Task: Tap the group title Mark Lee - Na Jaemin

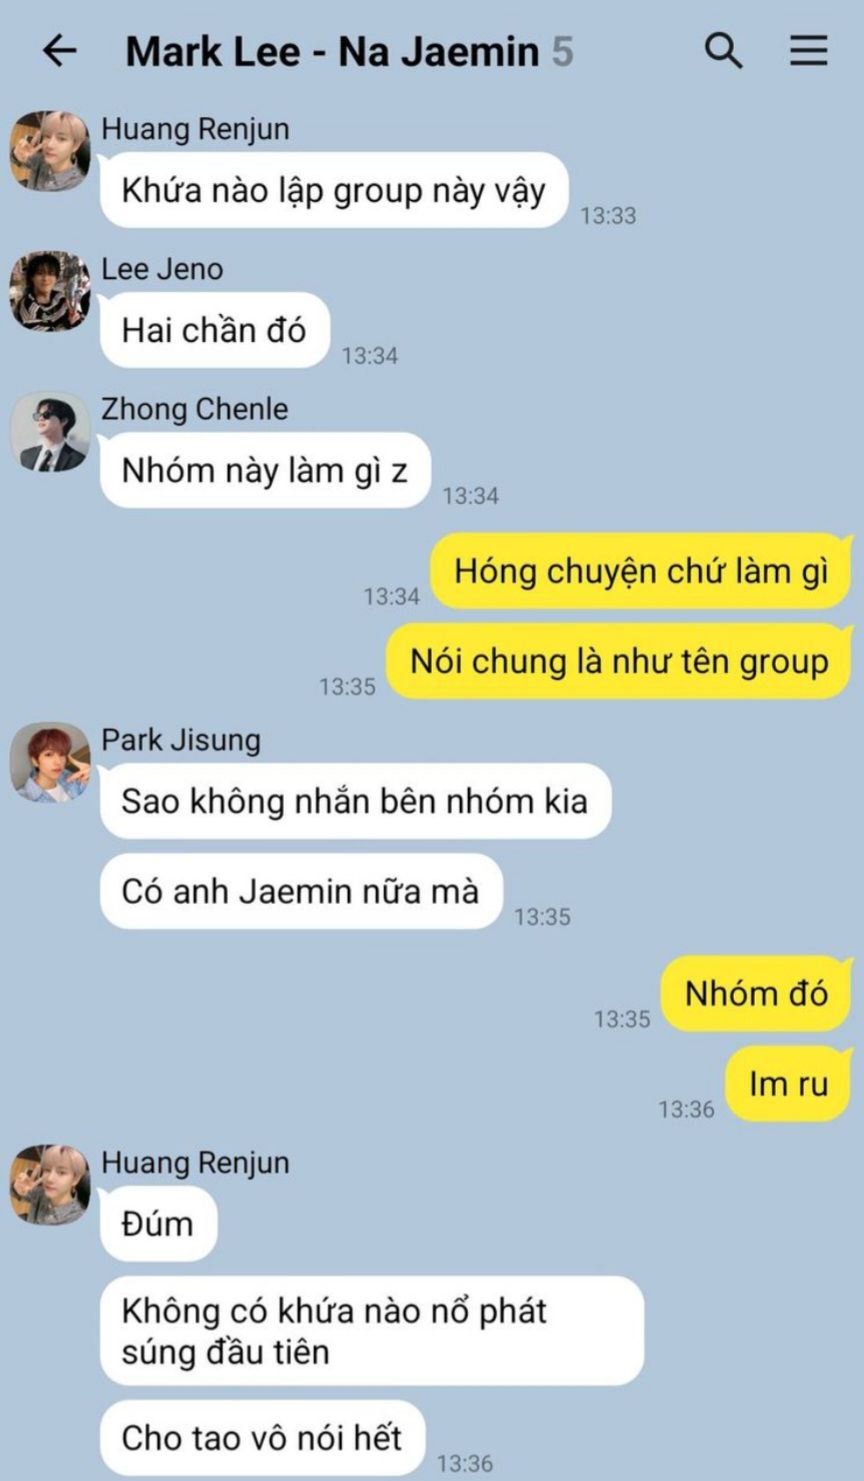Action: [332, 51]
